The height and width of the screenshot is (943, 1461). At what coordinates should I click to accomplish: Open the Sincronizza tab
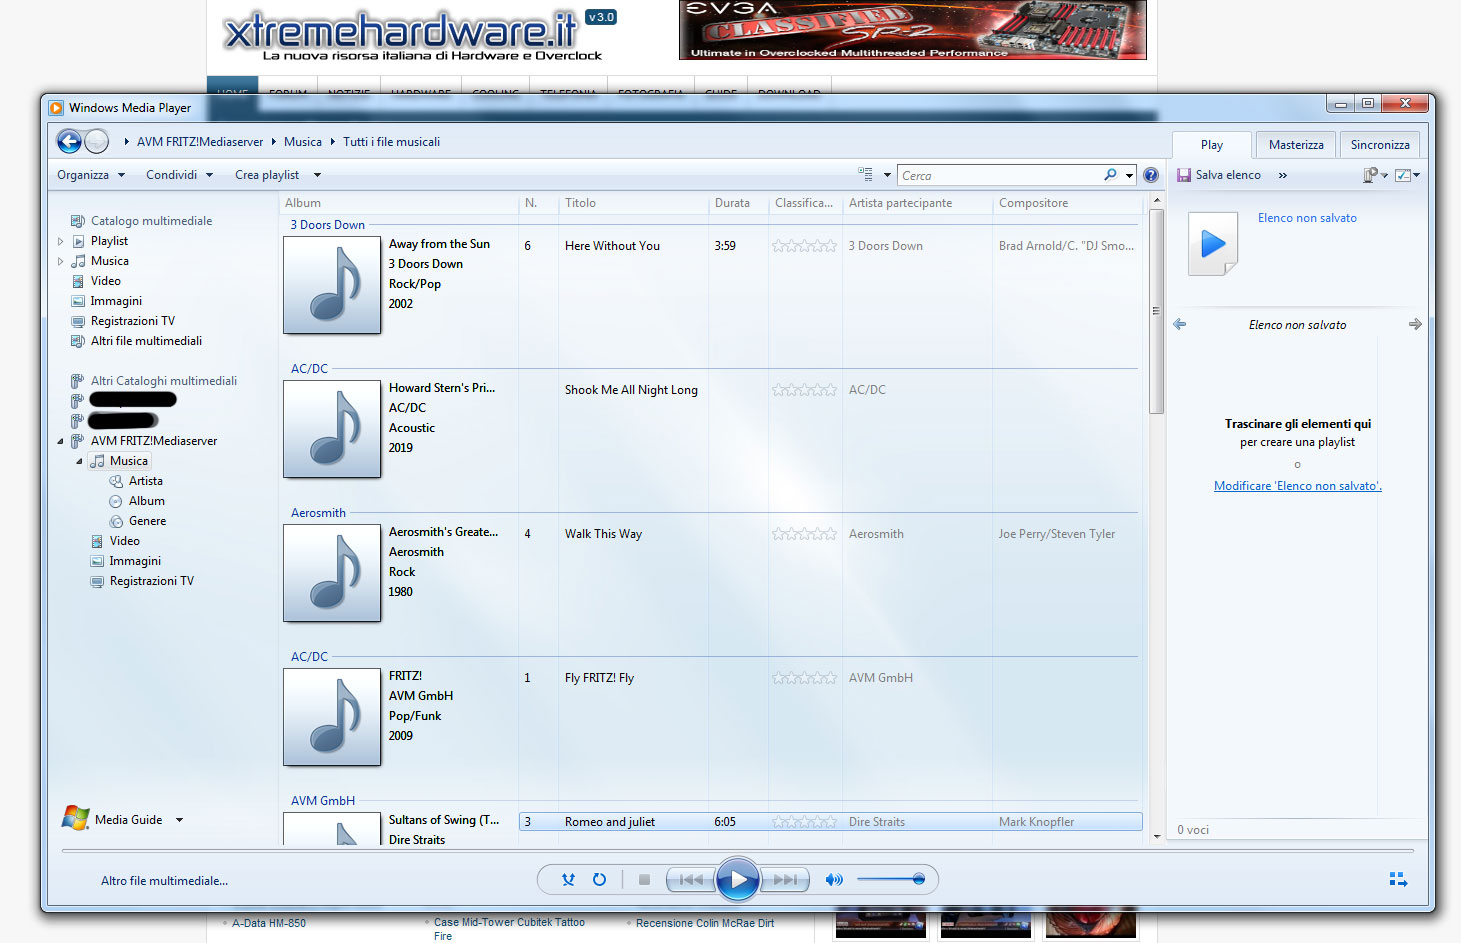pos(1379,145)
